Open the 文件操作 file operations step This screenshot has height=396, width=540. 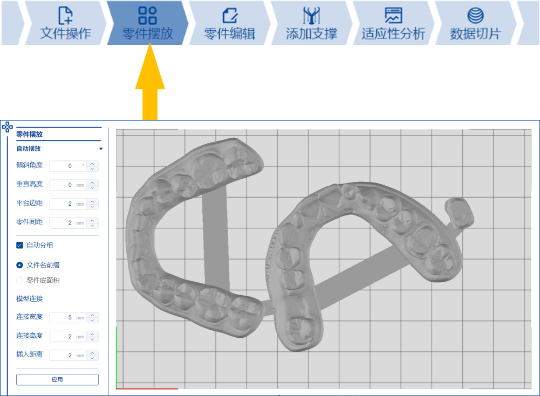(x=65, y=23)
